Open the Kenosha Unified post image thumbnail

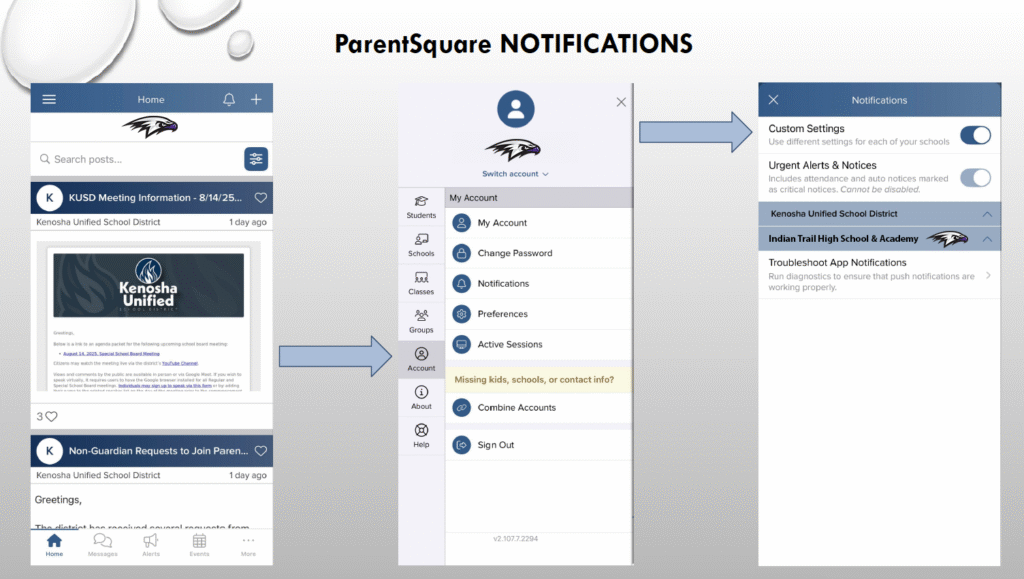point(148,317)
